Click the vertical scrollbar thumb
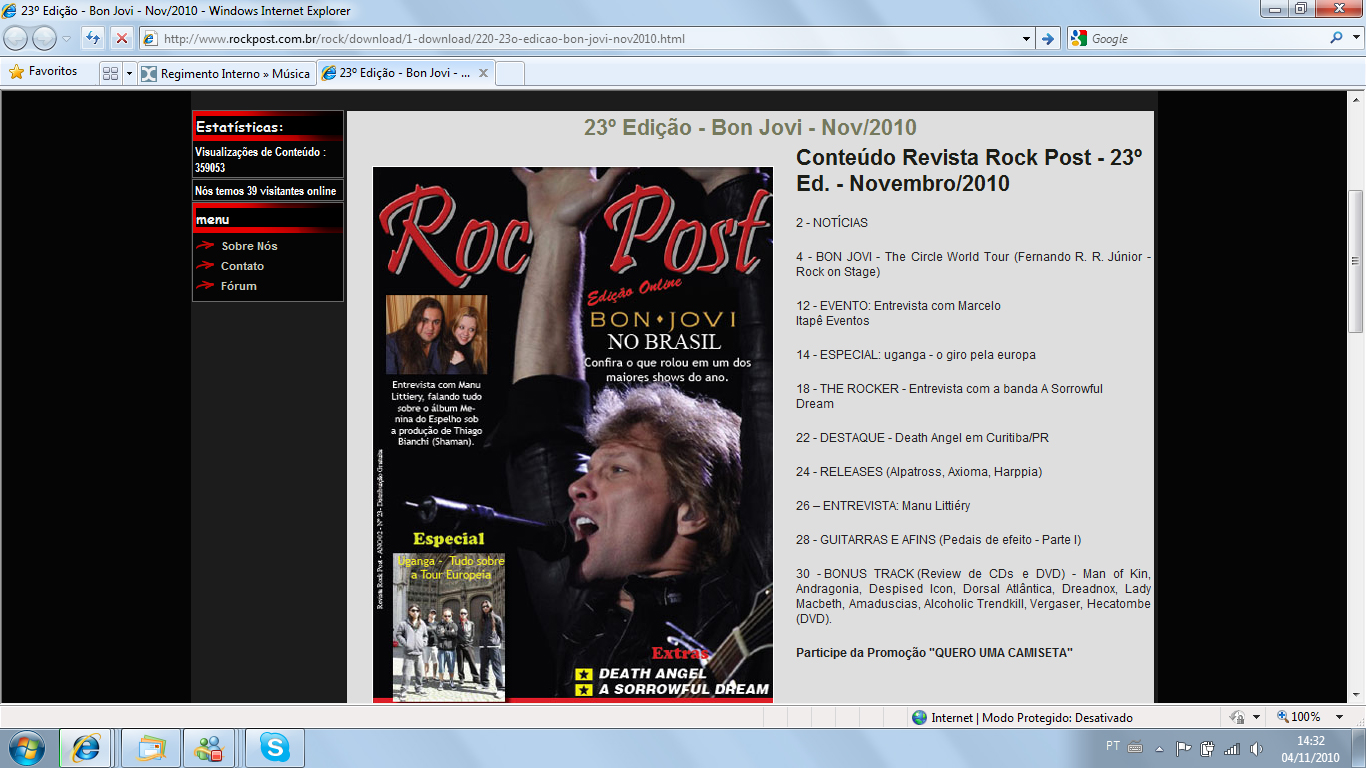 point(1356,262)
